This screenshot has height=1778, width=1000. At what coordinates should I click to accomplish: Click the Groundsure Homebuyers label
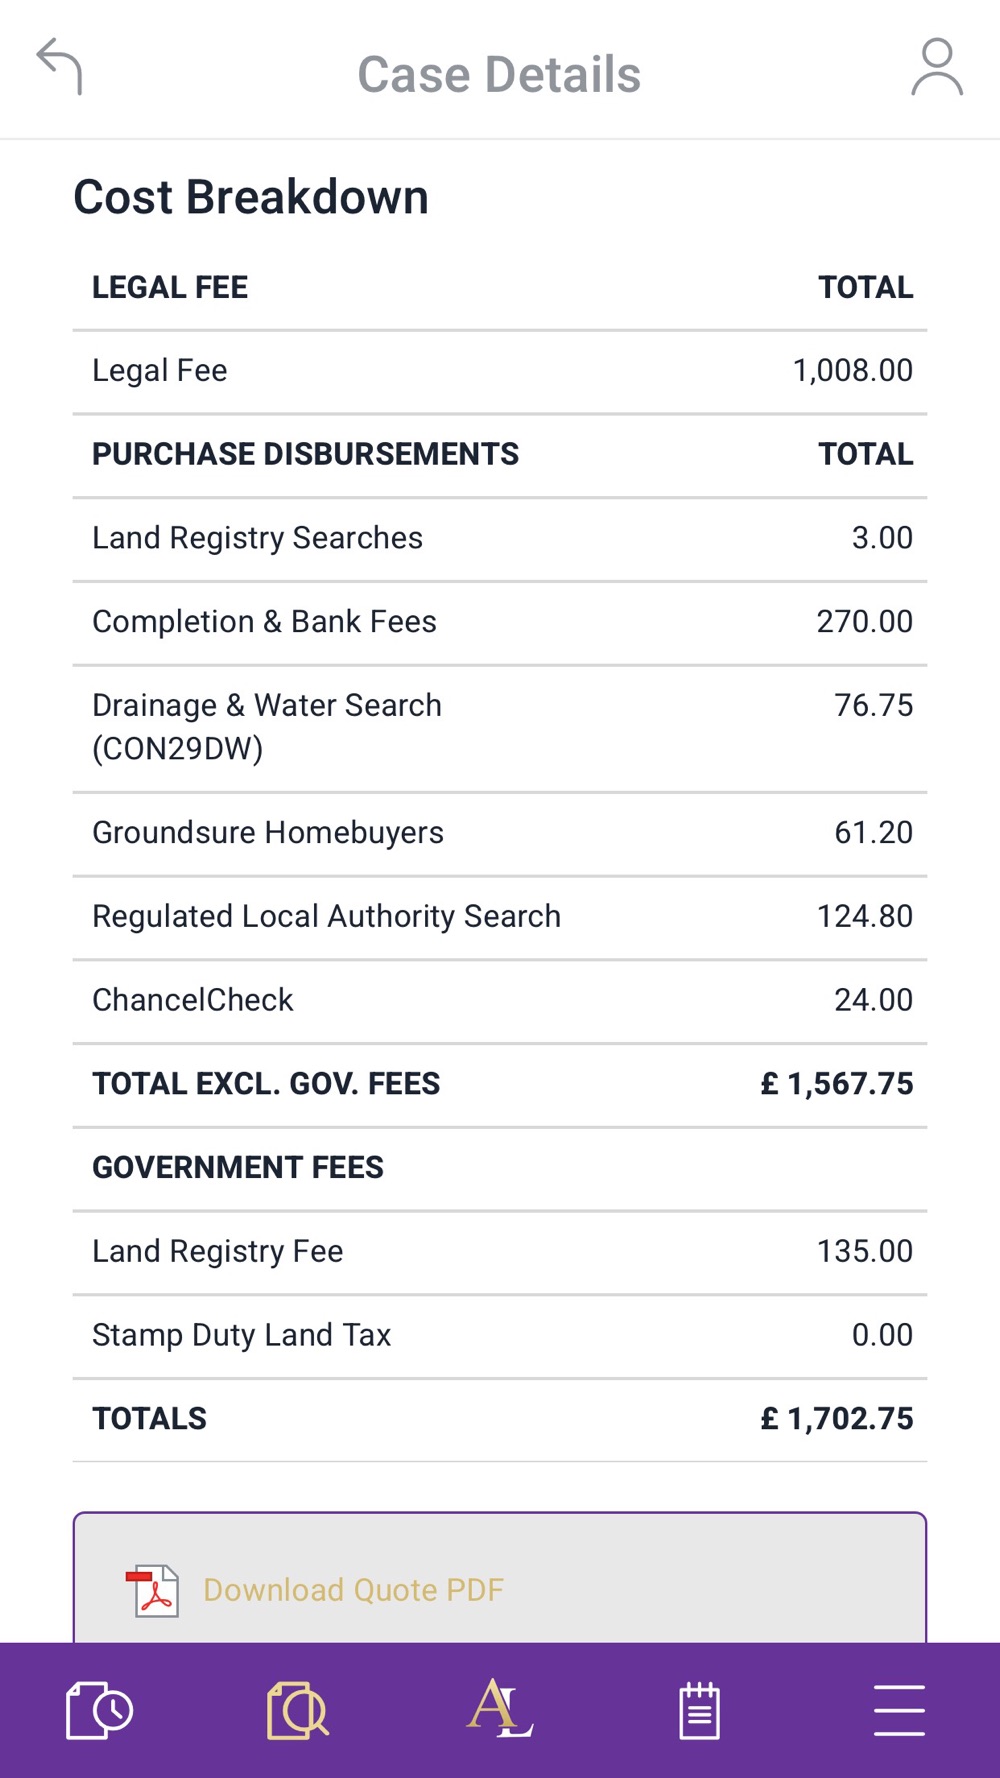coord(268,833)
